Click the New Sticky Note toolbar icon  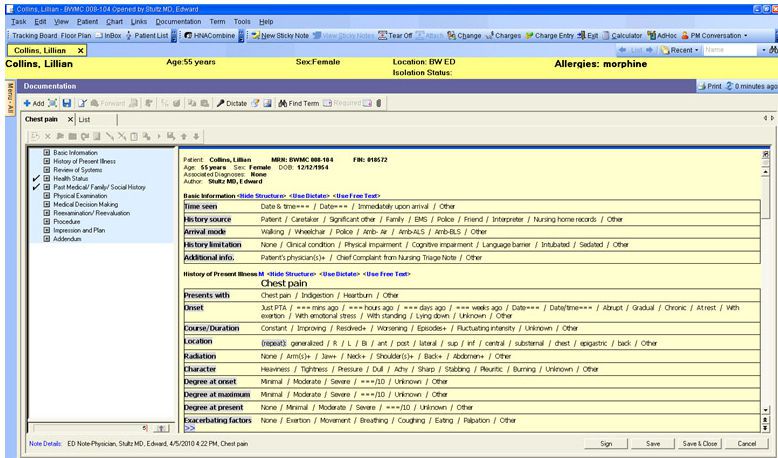254,35
